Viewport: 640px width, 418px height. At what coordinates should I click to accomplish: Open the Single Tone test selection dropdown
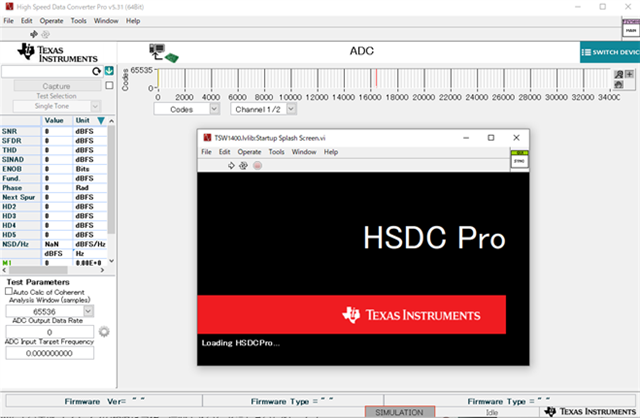[95, 106]
